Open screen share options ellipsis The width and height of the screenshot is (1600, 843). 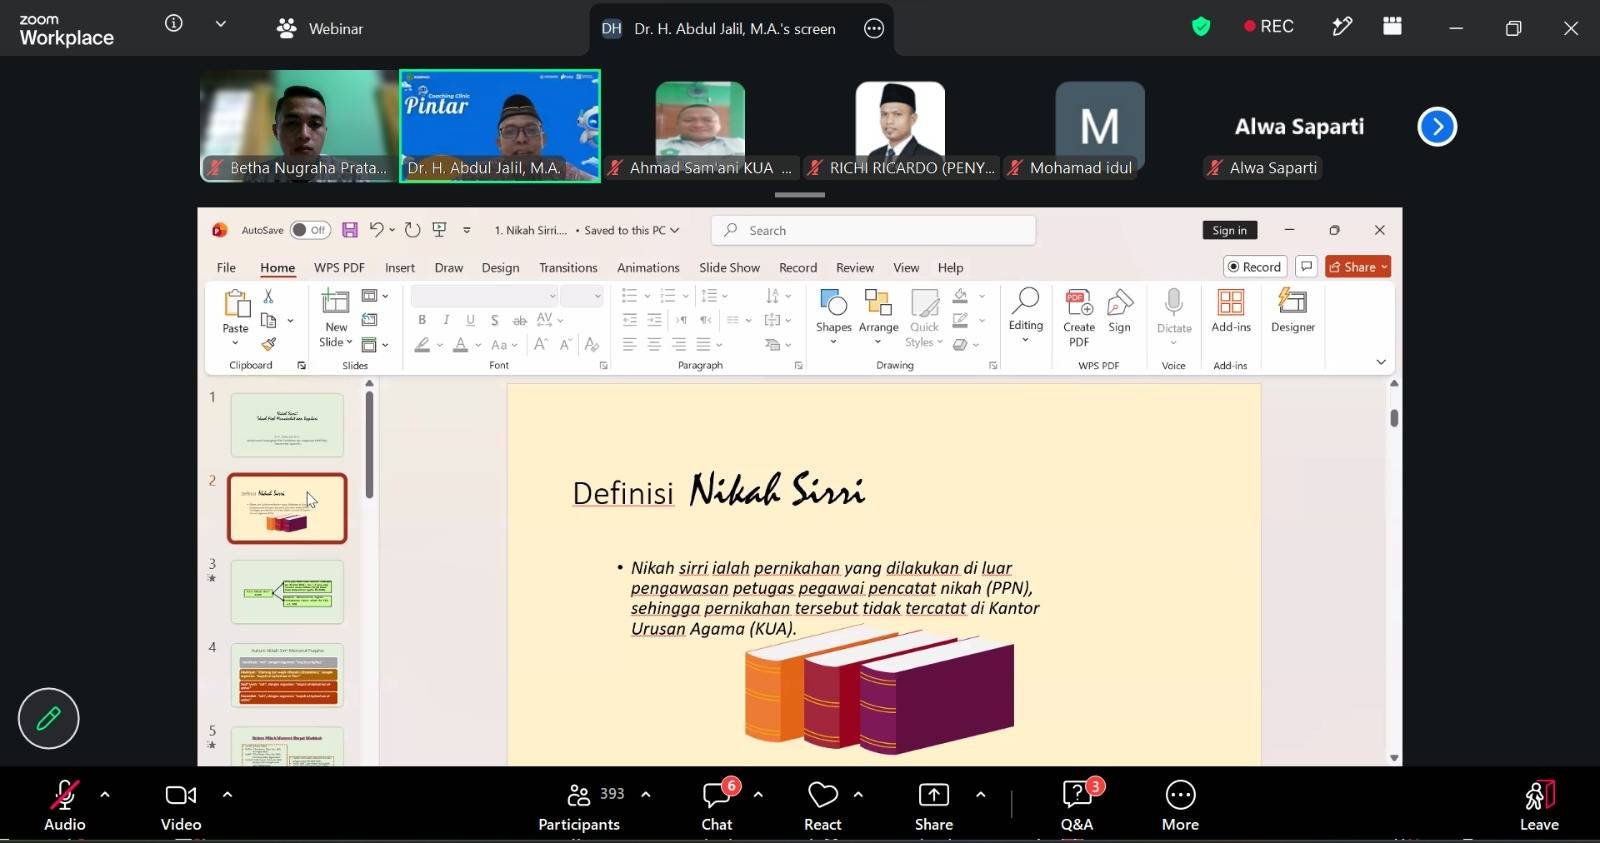874,29
